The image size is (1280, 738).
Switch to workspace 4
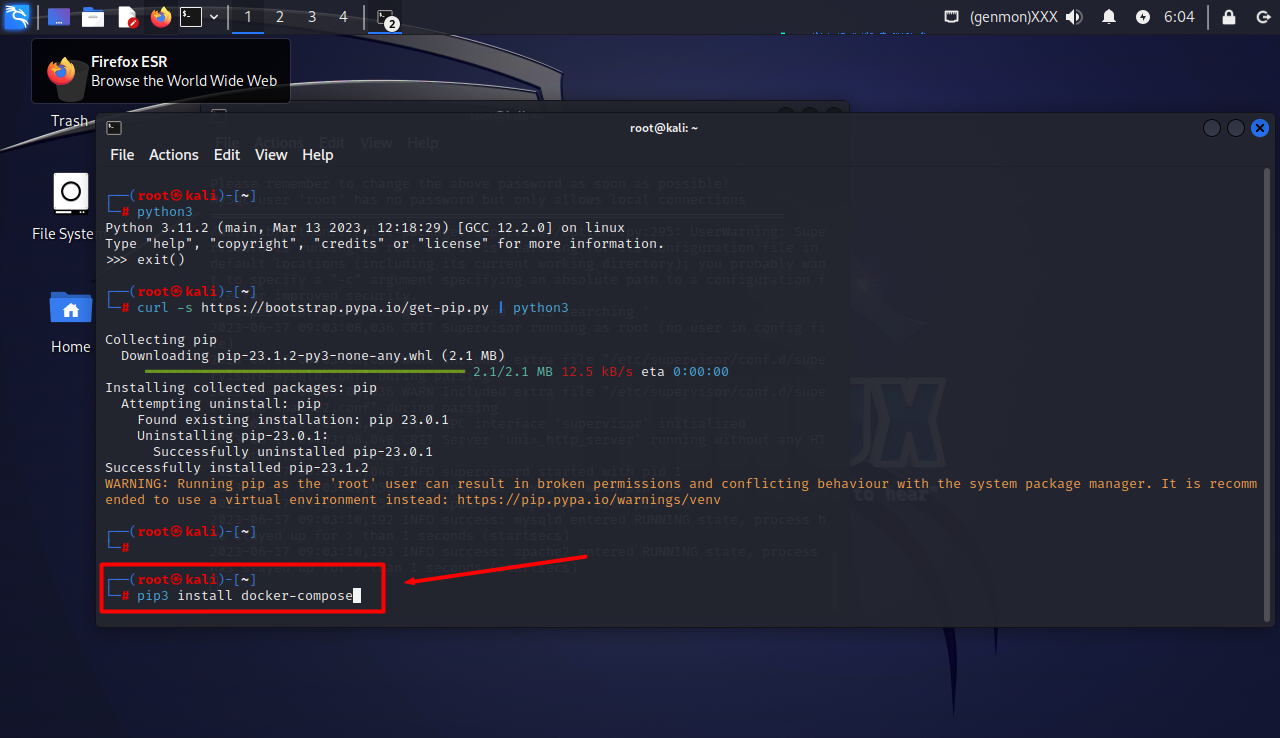point(344,17)
